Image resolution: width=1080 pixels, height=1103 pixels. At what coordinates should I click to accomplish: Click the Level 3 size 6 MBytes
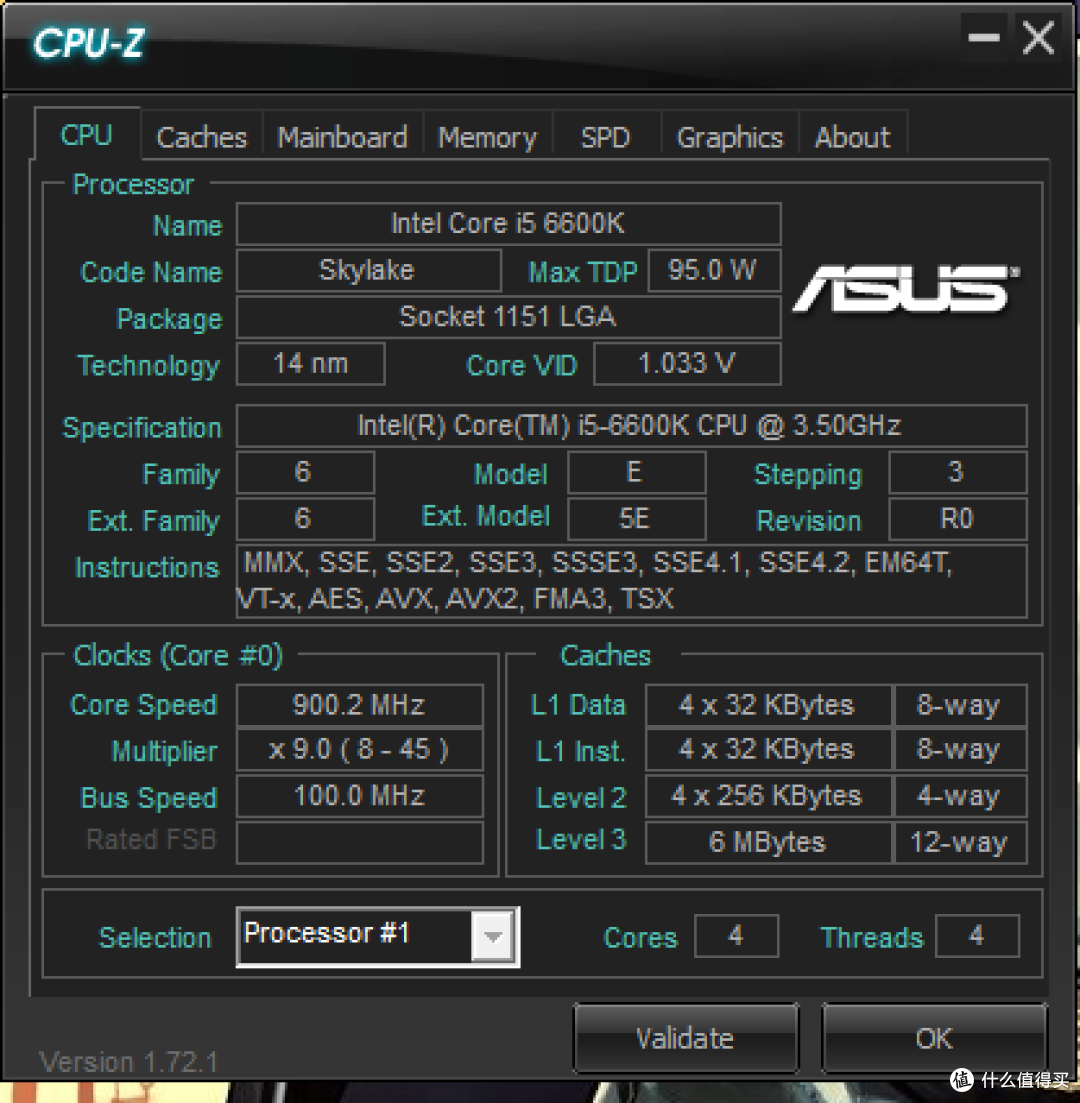pos(768,842)
